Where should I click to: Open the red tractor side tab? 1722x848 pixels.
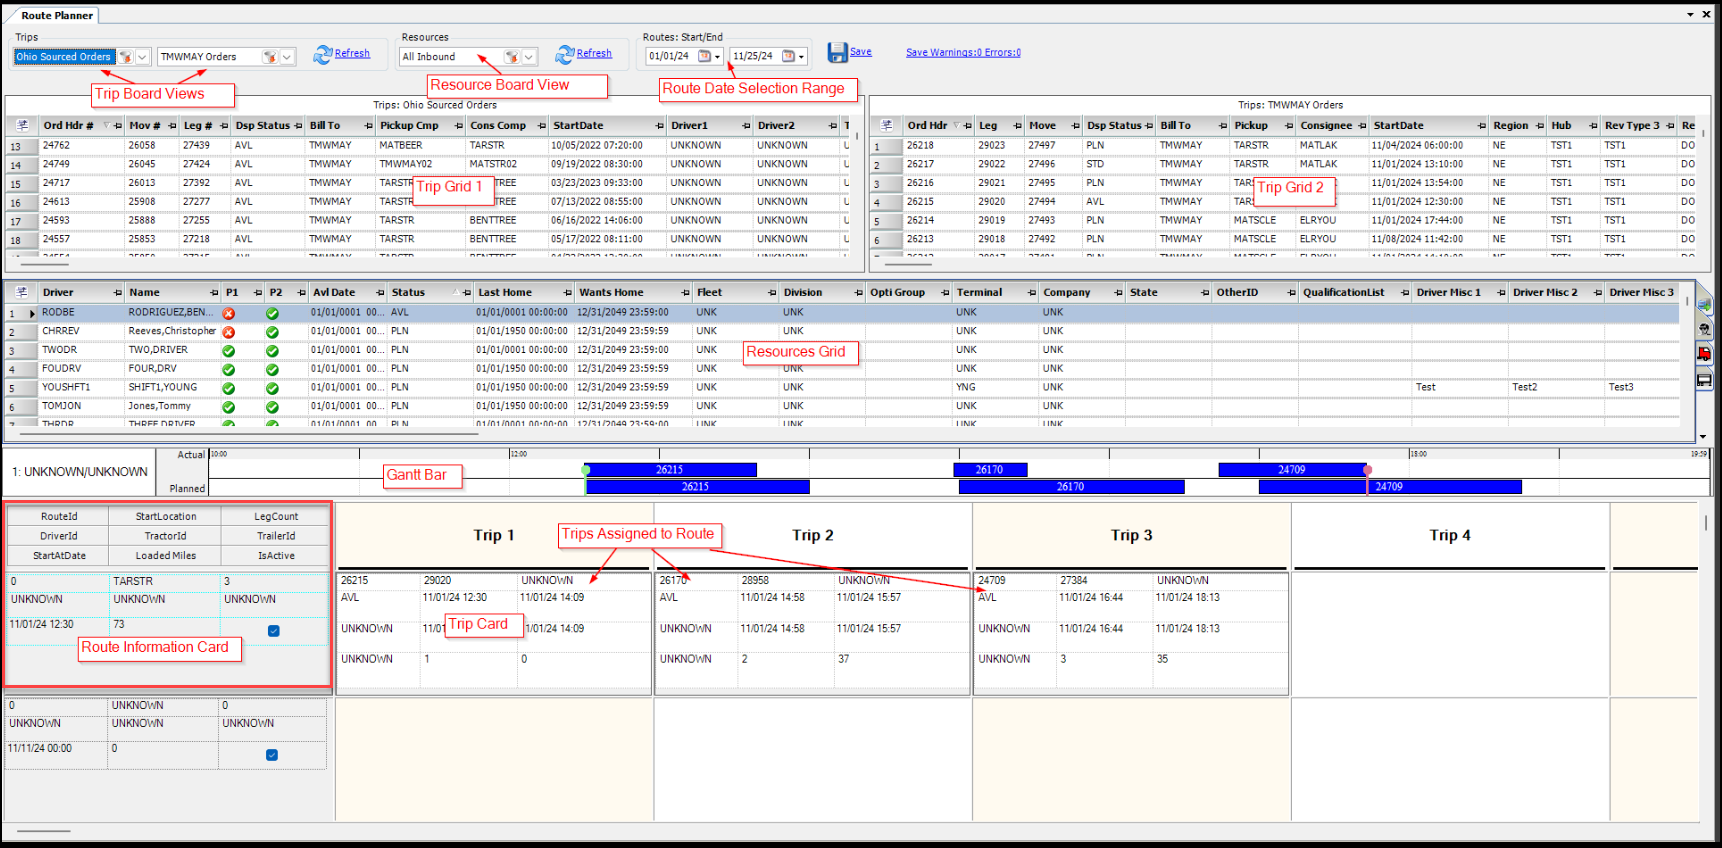click(1704, 354)
